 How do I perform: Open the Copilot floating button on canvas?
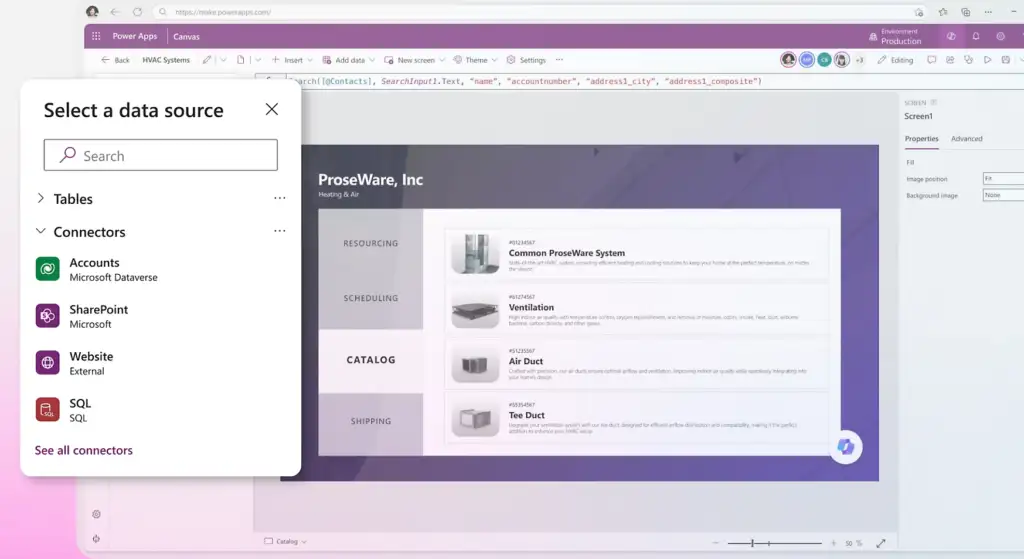[x=846, y=447]
